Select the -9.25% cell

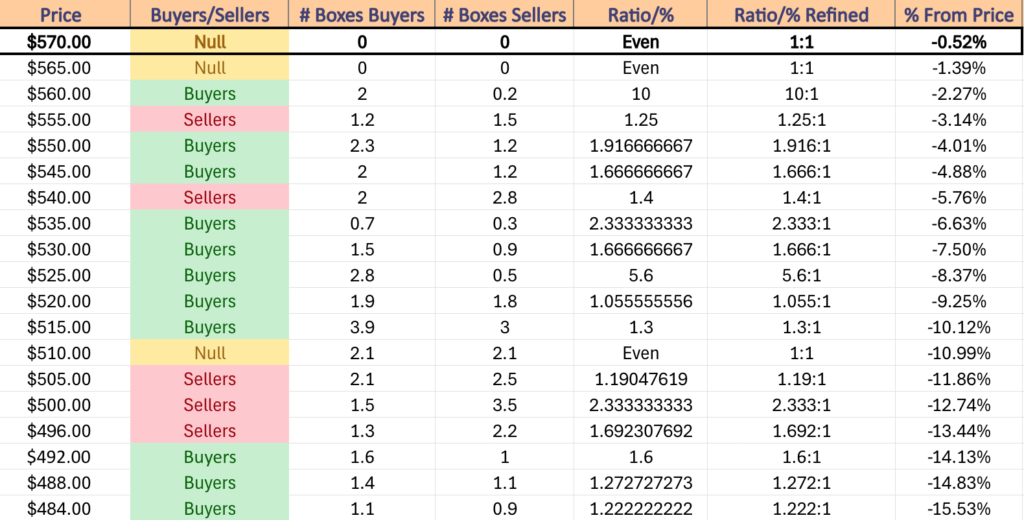[959, 301]
